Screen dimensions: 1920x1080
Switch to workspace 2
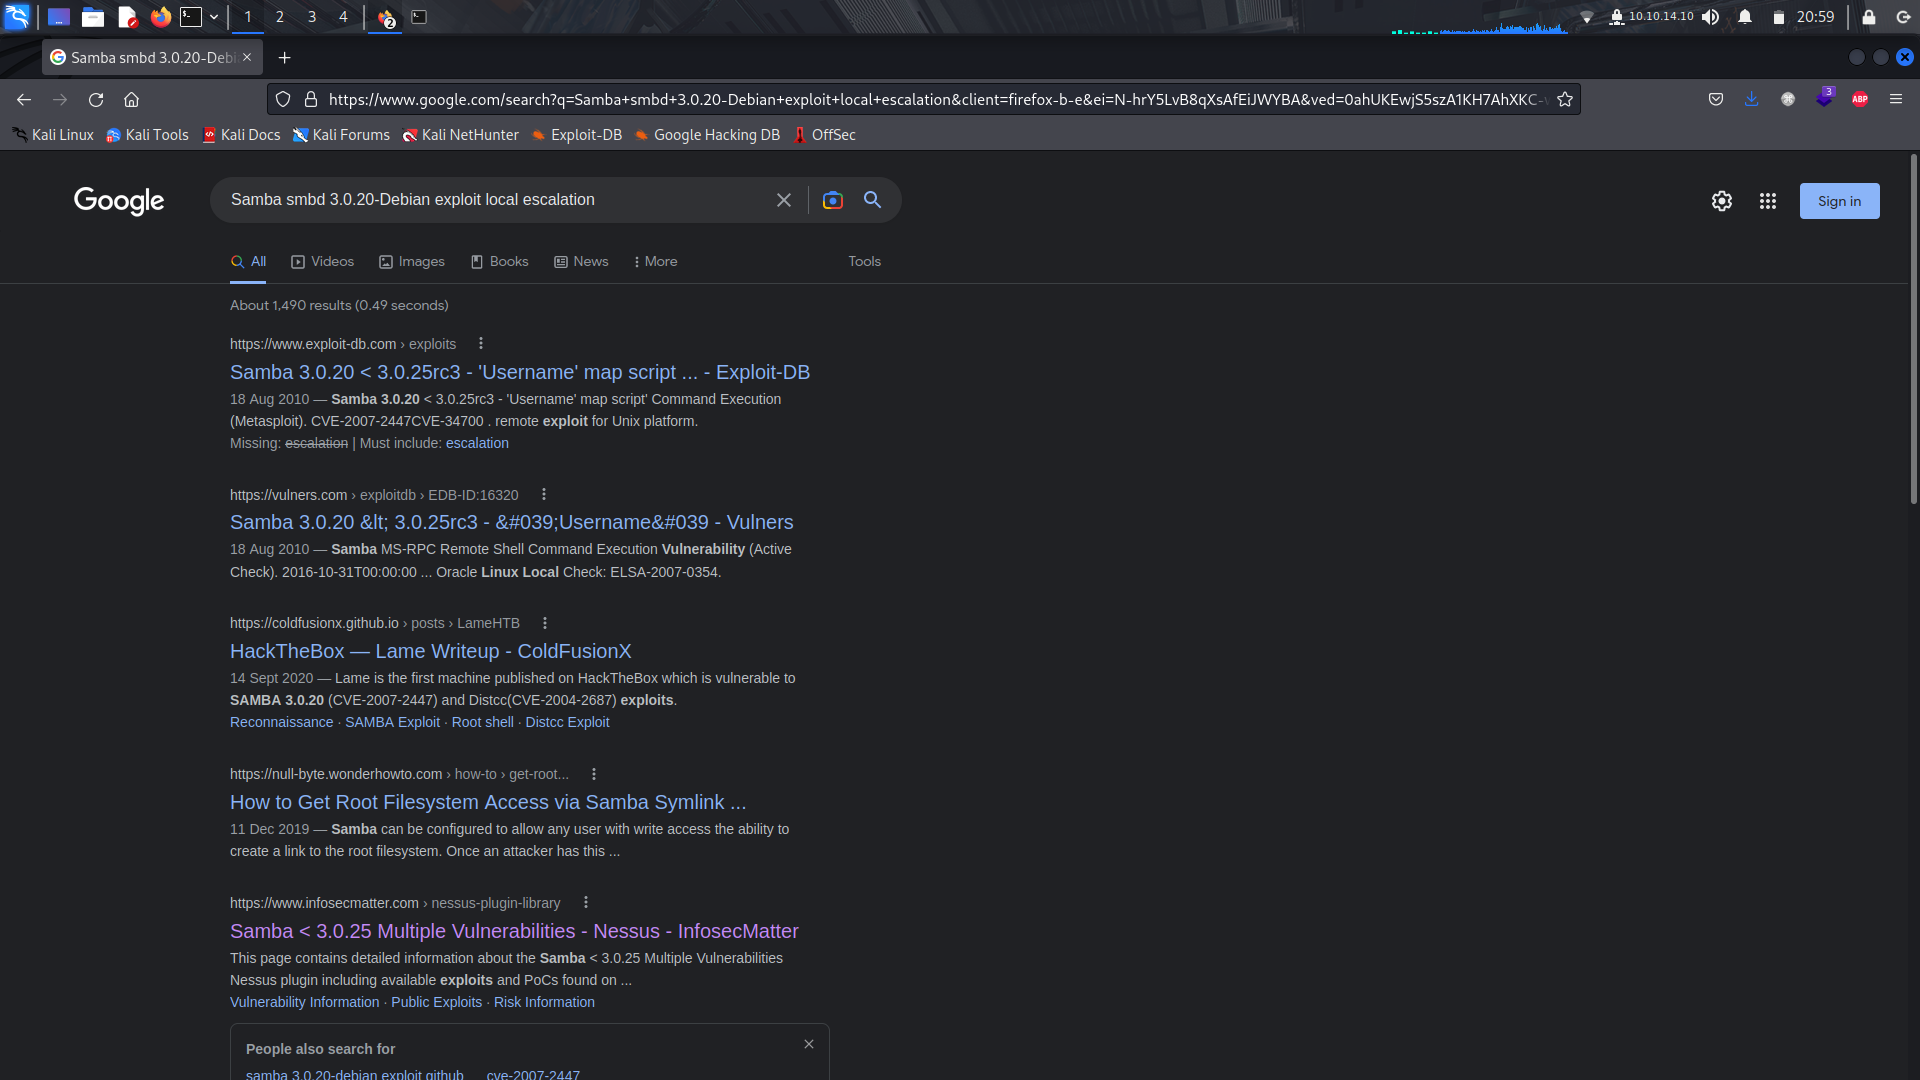pyautogui.click(x=280, y=17)
